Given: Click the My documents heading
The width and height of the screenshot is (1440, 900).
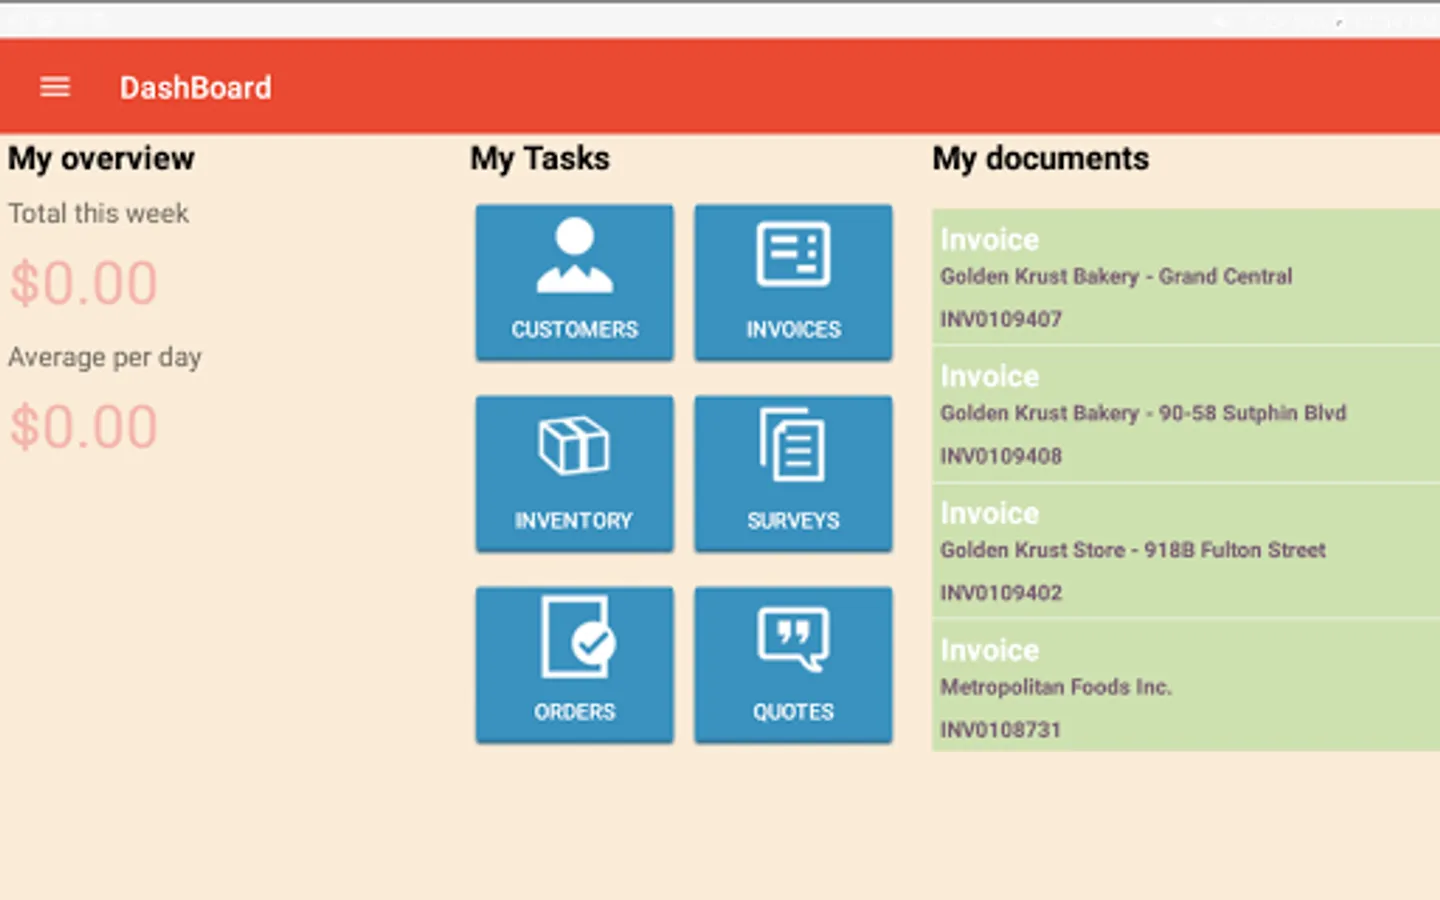Looking at the screenshot, I should click(1041, 158).
